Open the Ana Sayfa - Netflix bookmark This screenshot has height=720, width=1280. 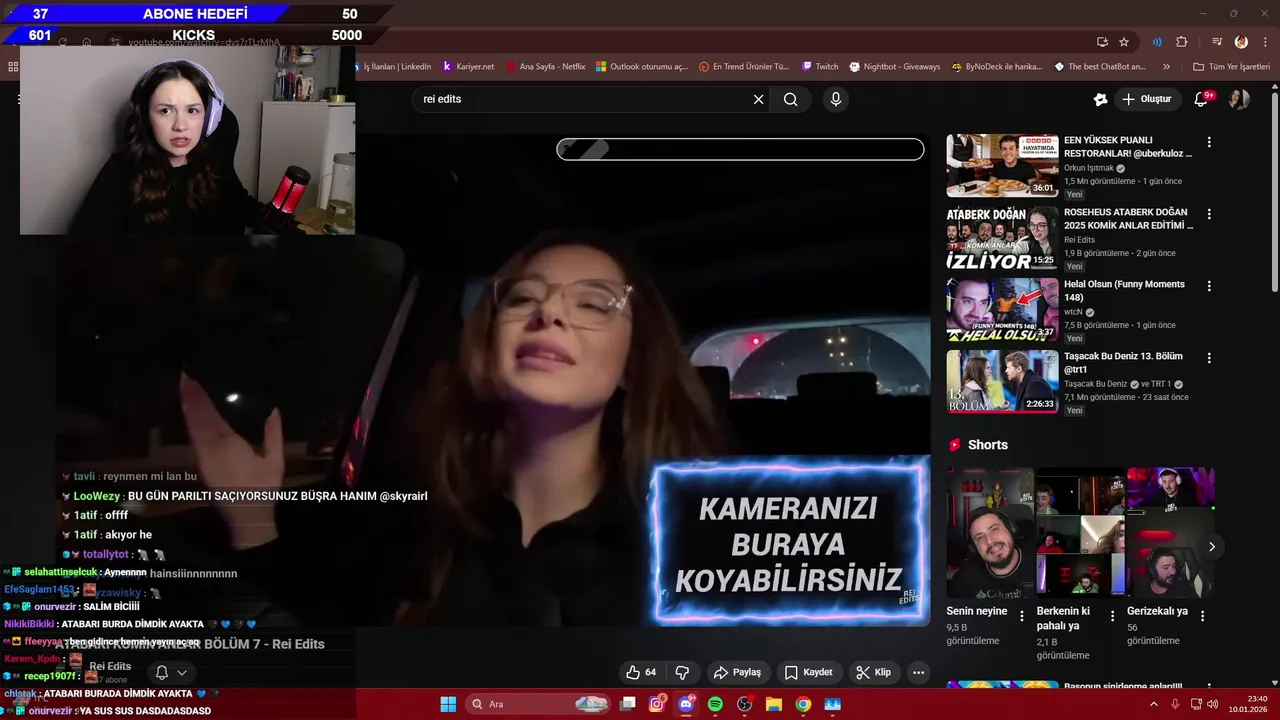tap(546, 67)
